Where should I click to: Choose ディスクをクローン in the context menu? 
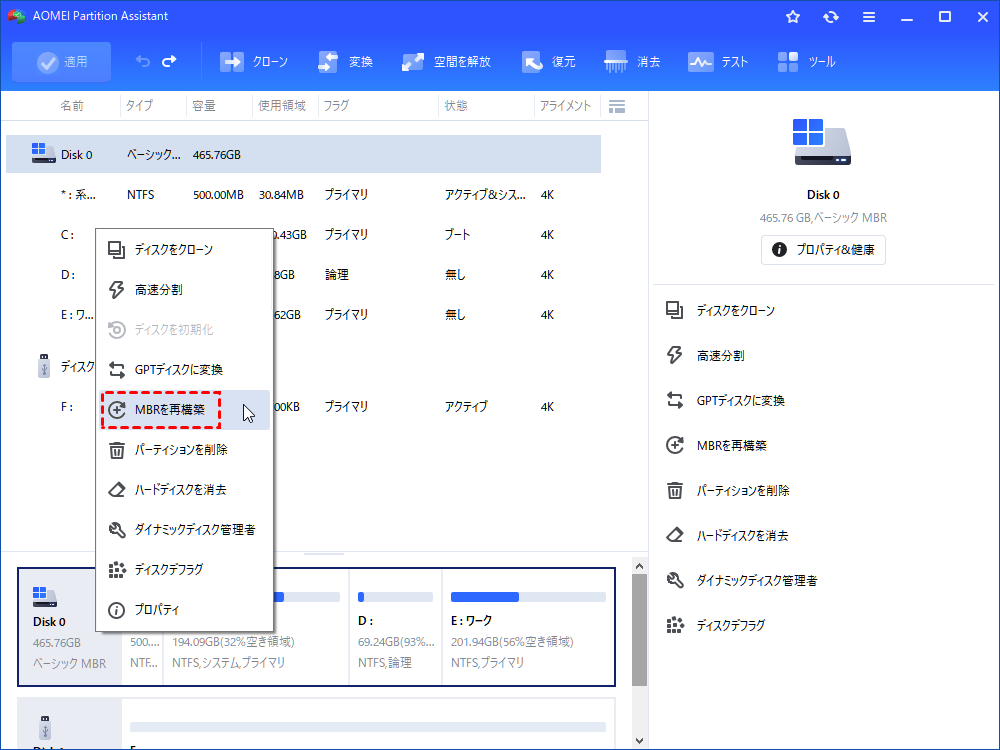point(184,250)
